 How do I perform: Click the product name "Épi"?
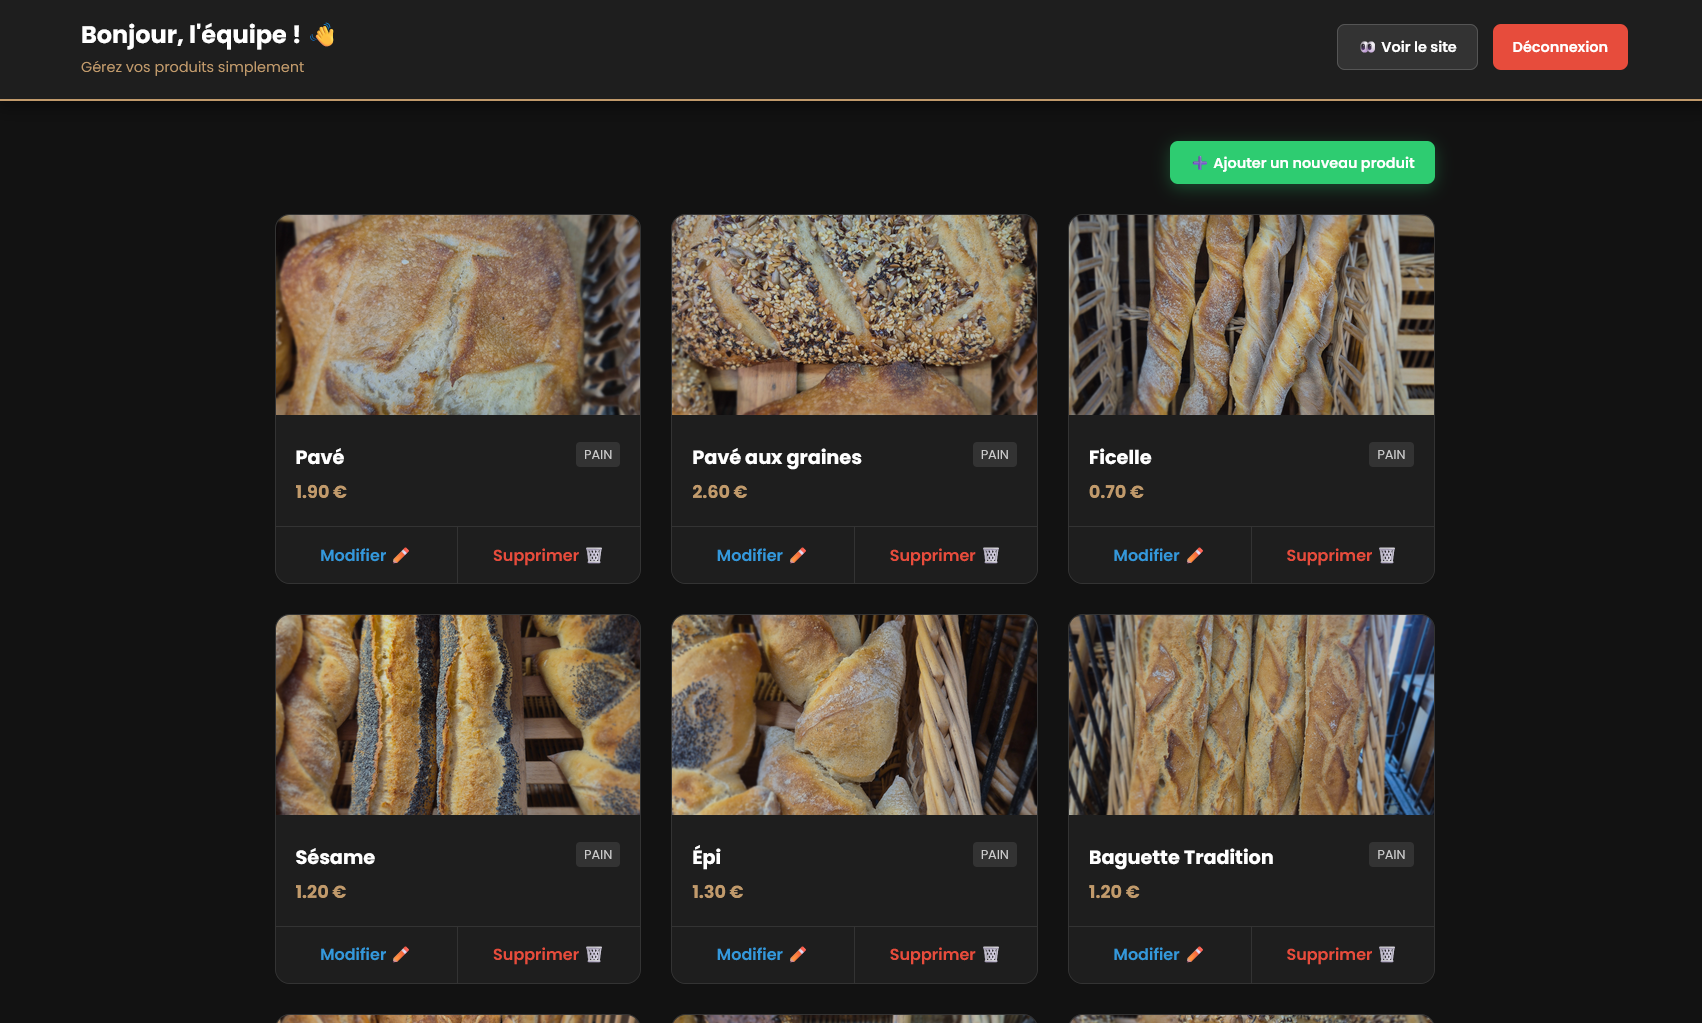(706, 857)
